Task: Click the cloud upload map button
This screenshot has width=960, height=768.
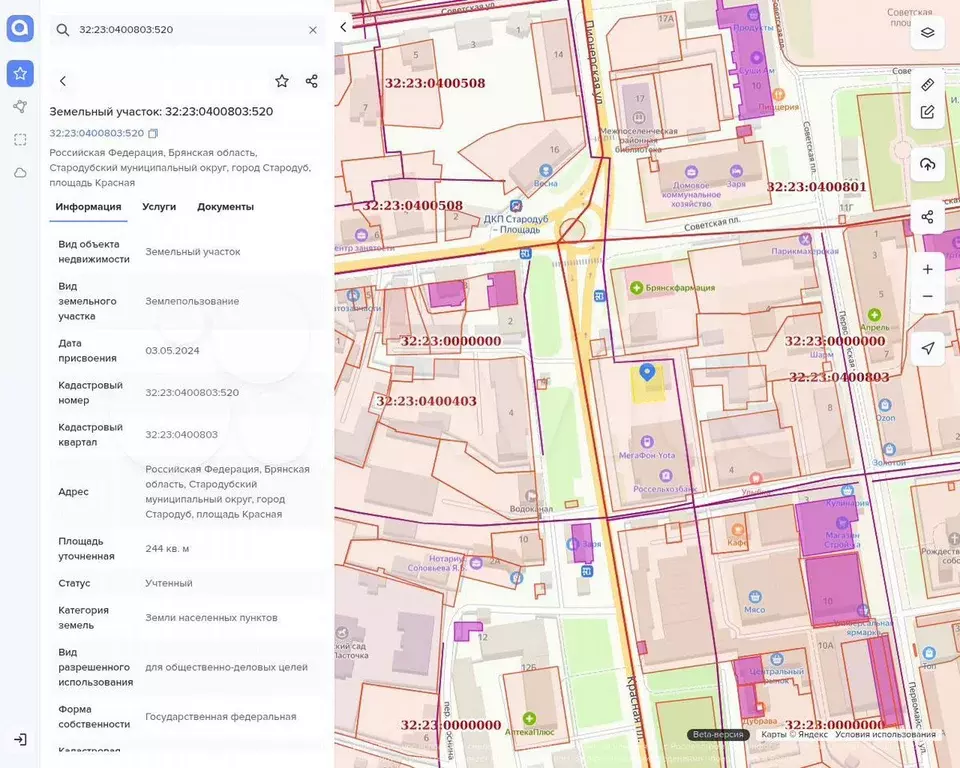Action: point(928,164)
